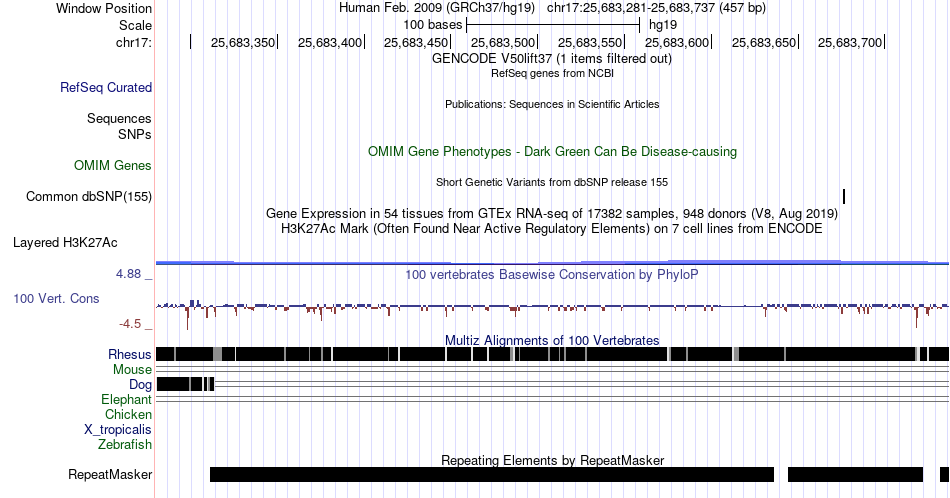The height and width of the screenshot is (498, 950).
Task: Click the dbSNP variant tick mark
Action: [x=844, y=196]
